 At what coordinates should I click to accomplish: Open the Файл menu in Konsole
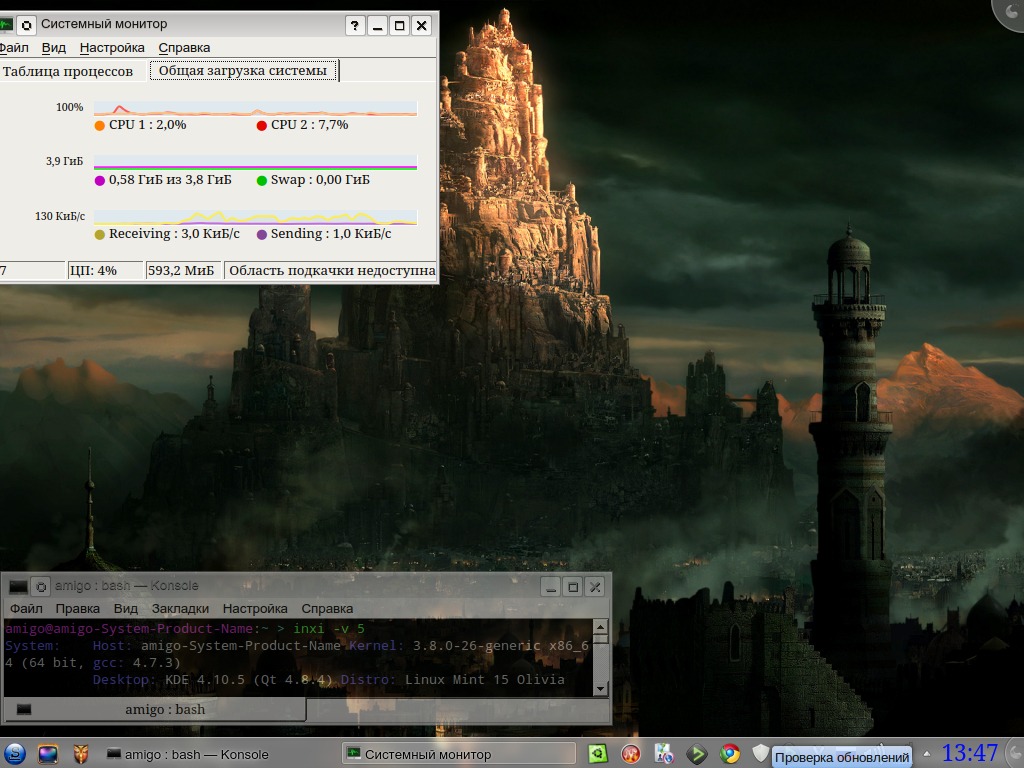pos(26,609)
